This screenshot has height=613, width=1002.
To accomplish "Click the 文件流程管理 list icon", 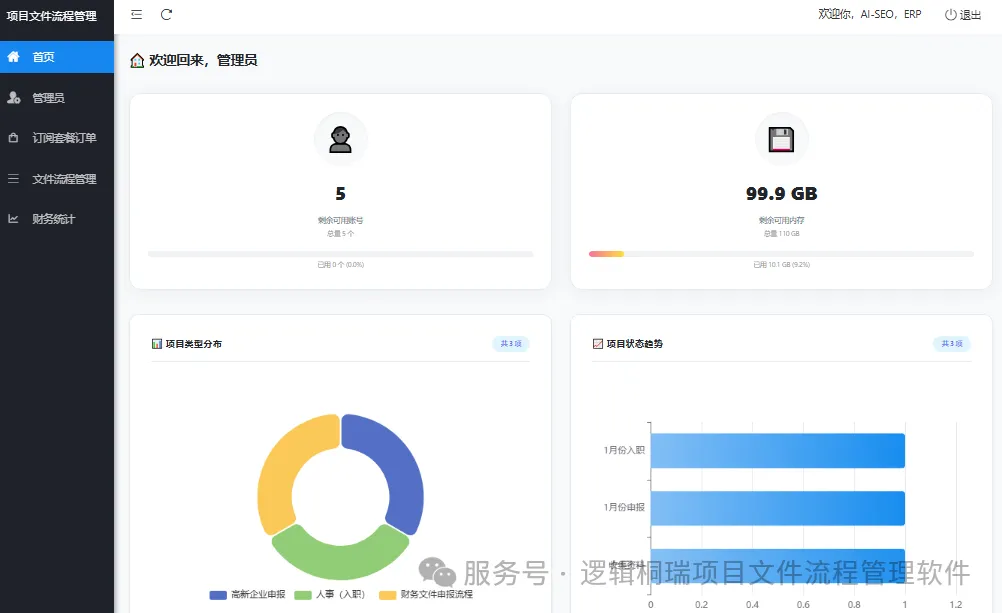I will [x=13, y=179].
